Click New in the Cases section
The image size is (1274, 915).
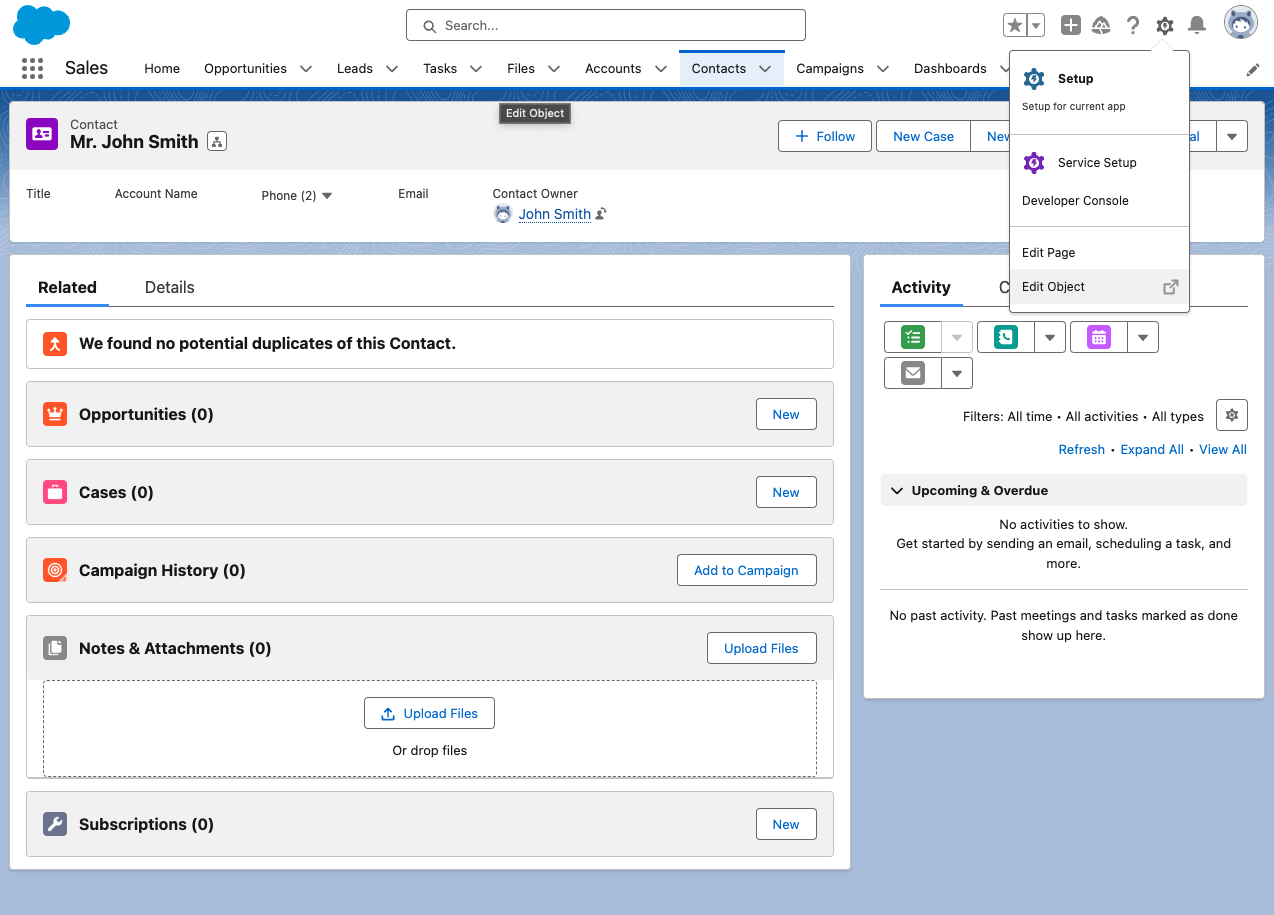[x=786, y=493]
